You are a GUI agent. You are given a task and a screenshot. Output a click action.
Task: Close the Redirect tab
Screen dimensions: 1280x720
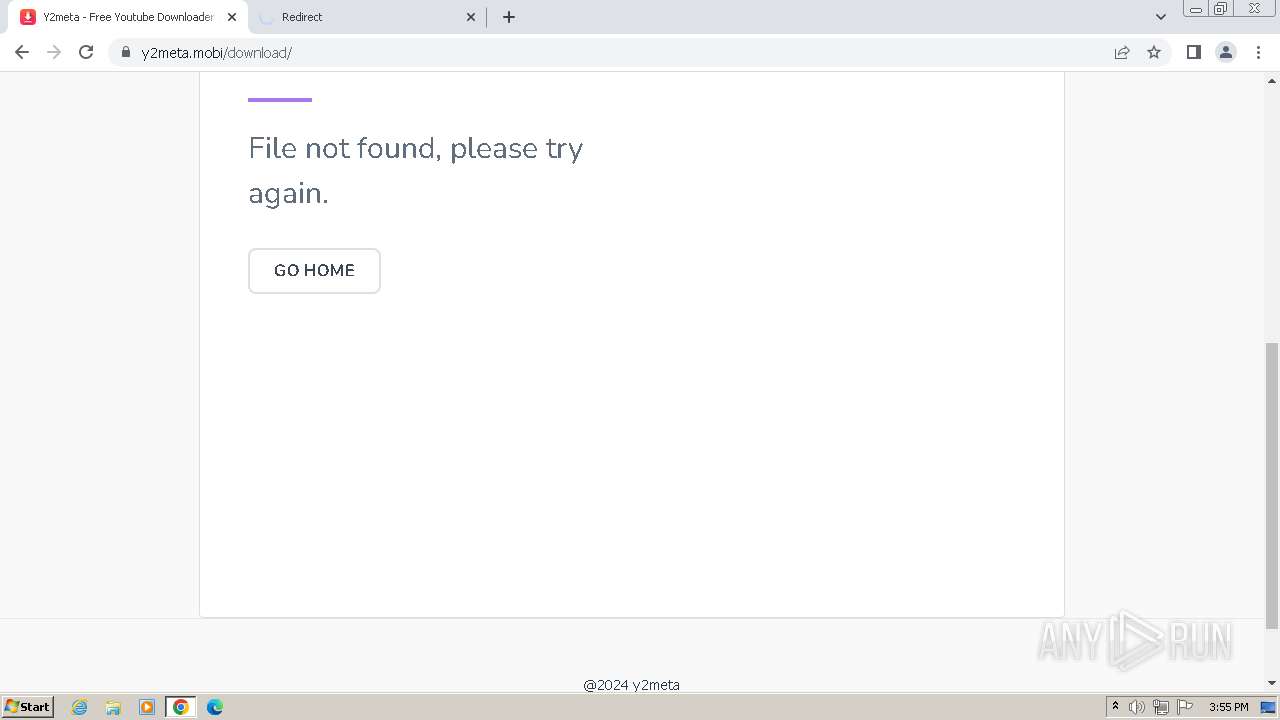[471, 17]
